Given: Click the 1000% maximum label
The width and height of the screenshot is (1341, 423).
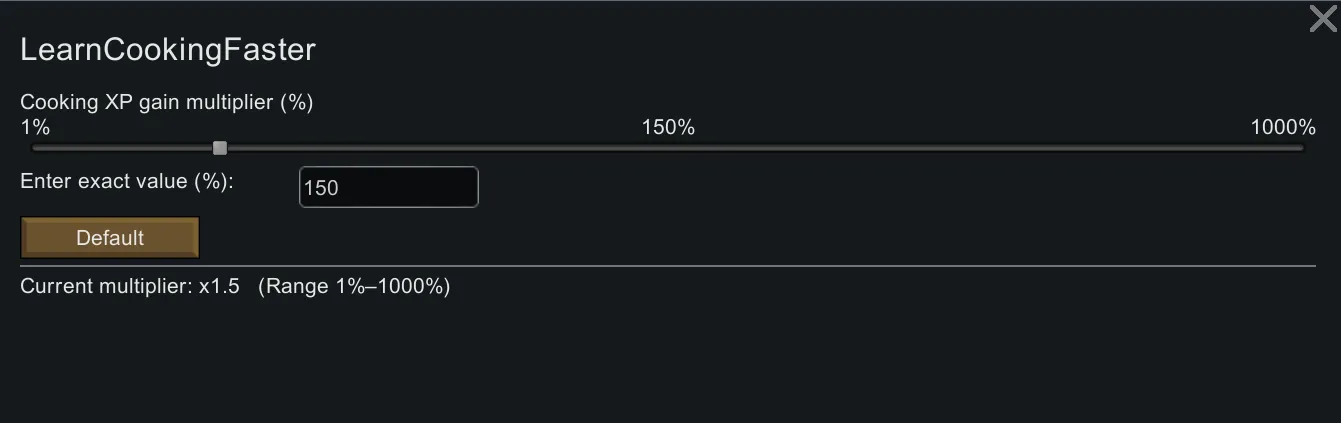Looking at the screenshot, I should click(1283, 127).
